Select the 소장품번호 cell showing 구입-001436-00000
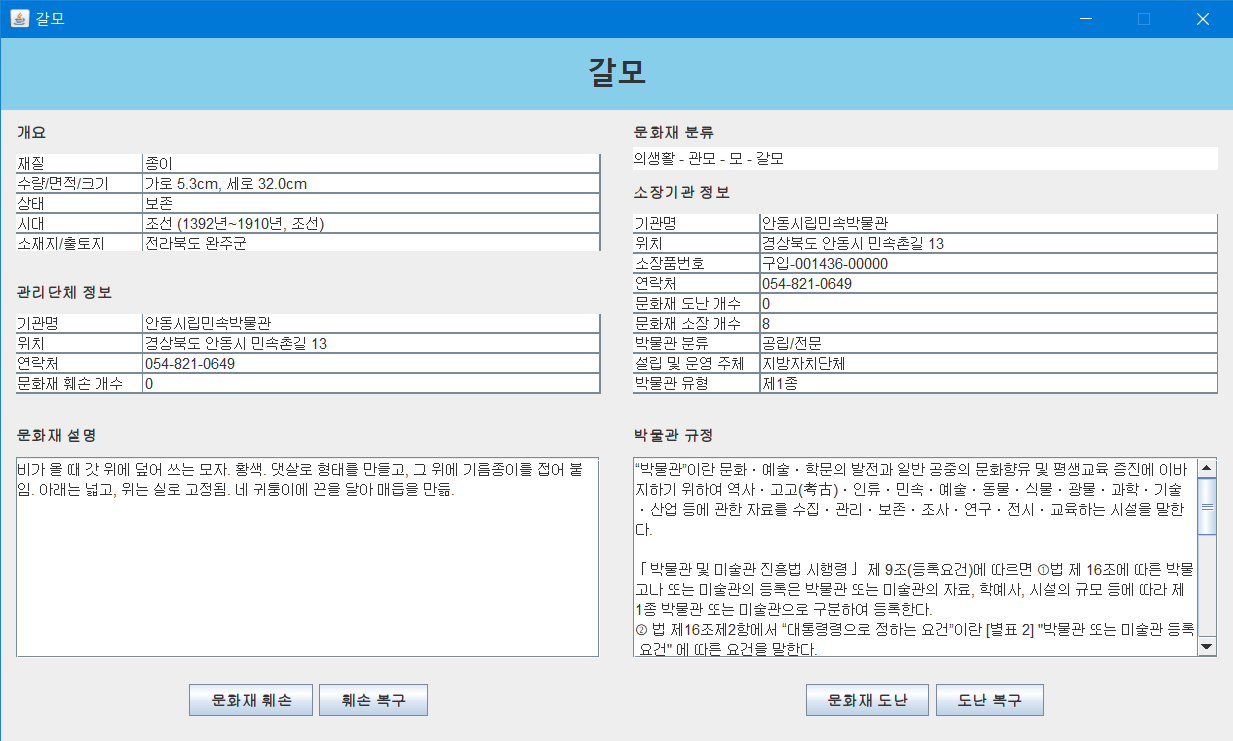The height and width of the screenshot is (741, 1233). [985, 263]
